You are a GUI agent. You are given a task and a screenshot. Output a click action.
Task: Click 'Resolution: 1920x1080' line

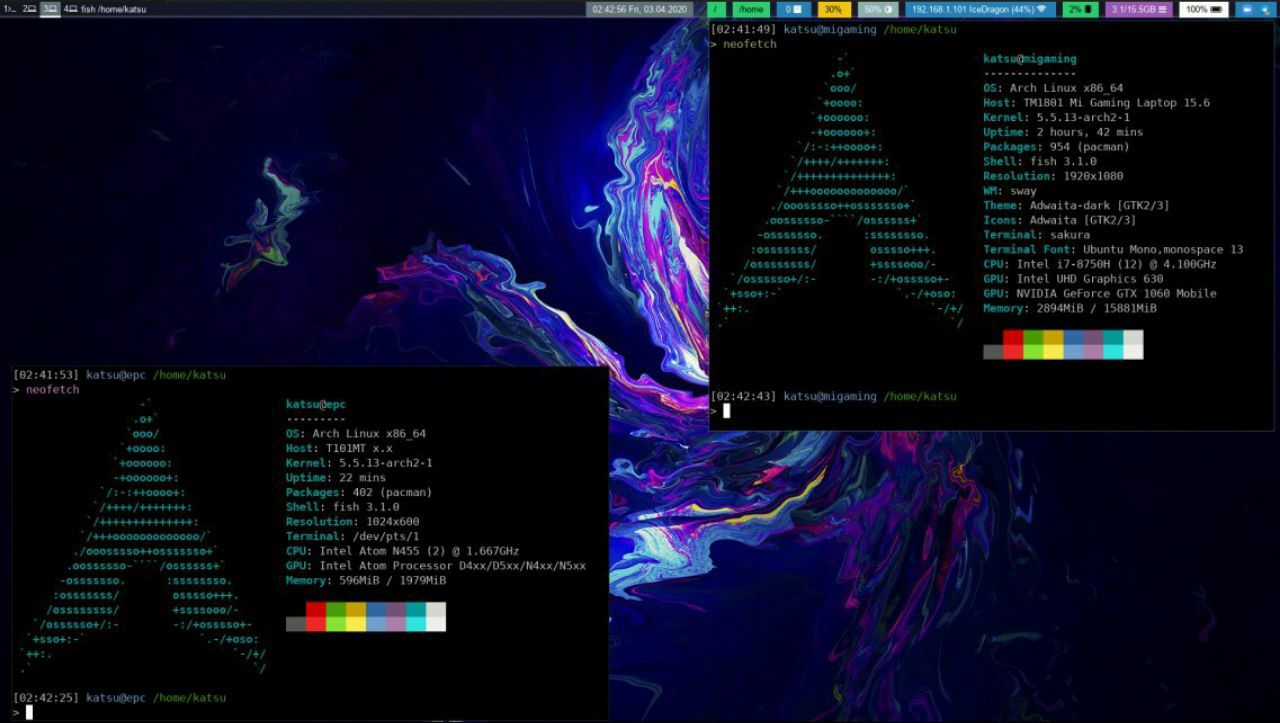click(1053, 176)
